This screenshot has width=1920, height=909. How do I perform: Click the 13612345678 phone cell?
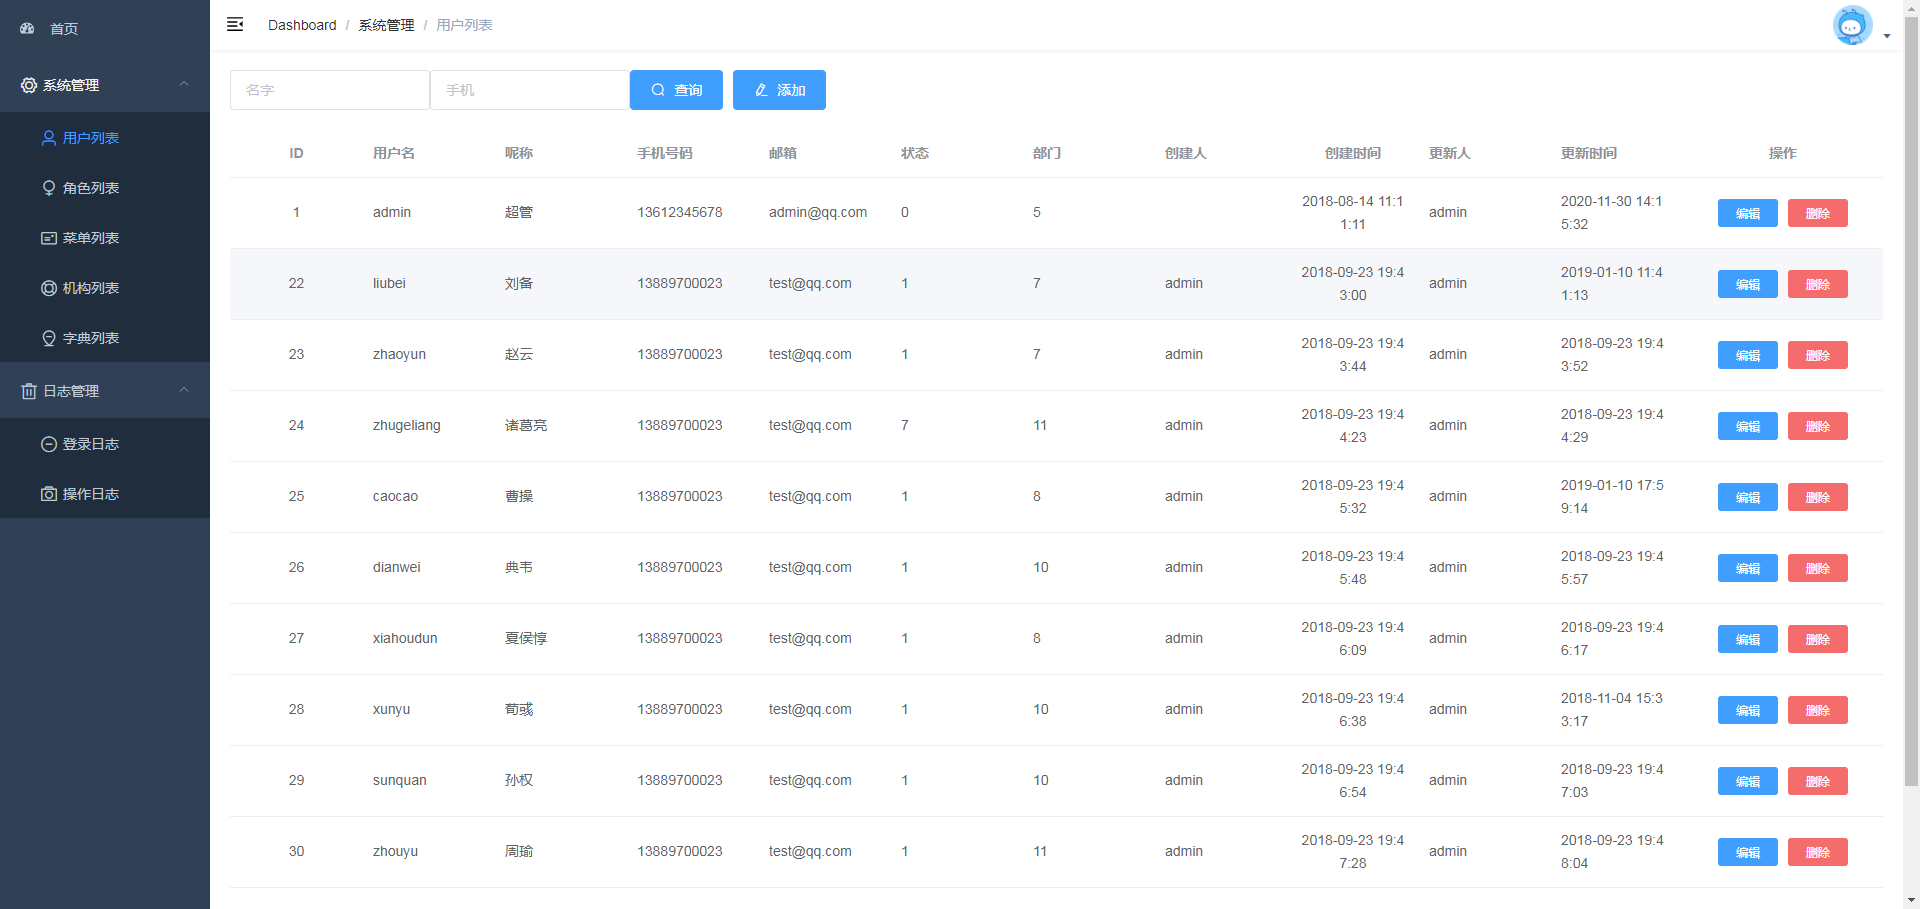click(680, 212)
